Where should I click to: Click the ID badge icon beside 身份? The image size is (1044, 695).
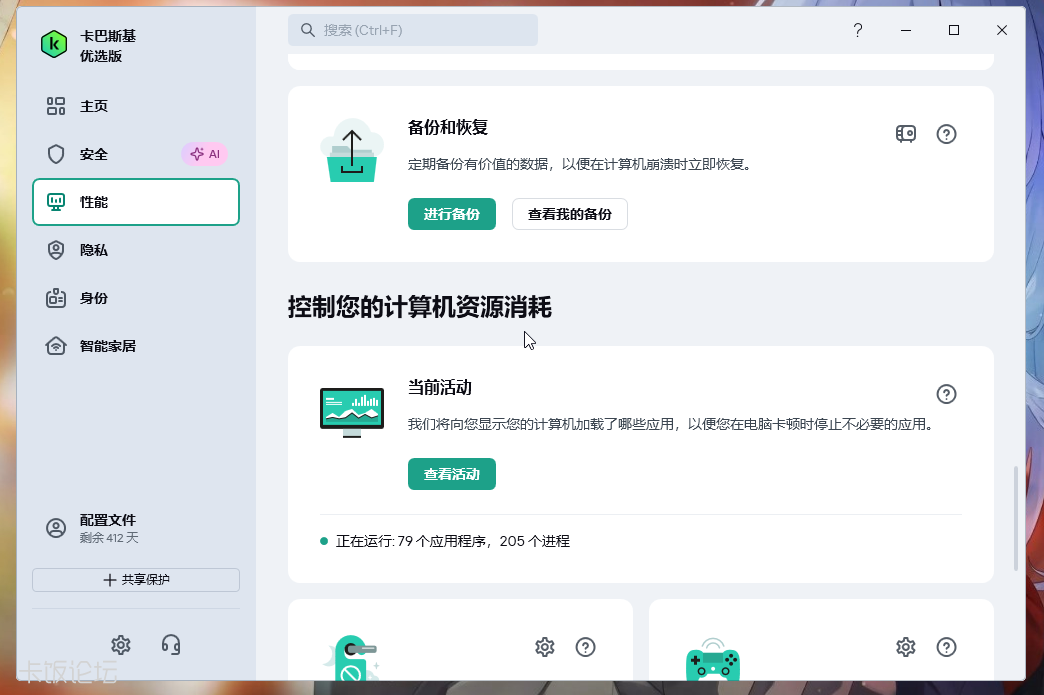click(x=56, y=298)
